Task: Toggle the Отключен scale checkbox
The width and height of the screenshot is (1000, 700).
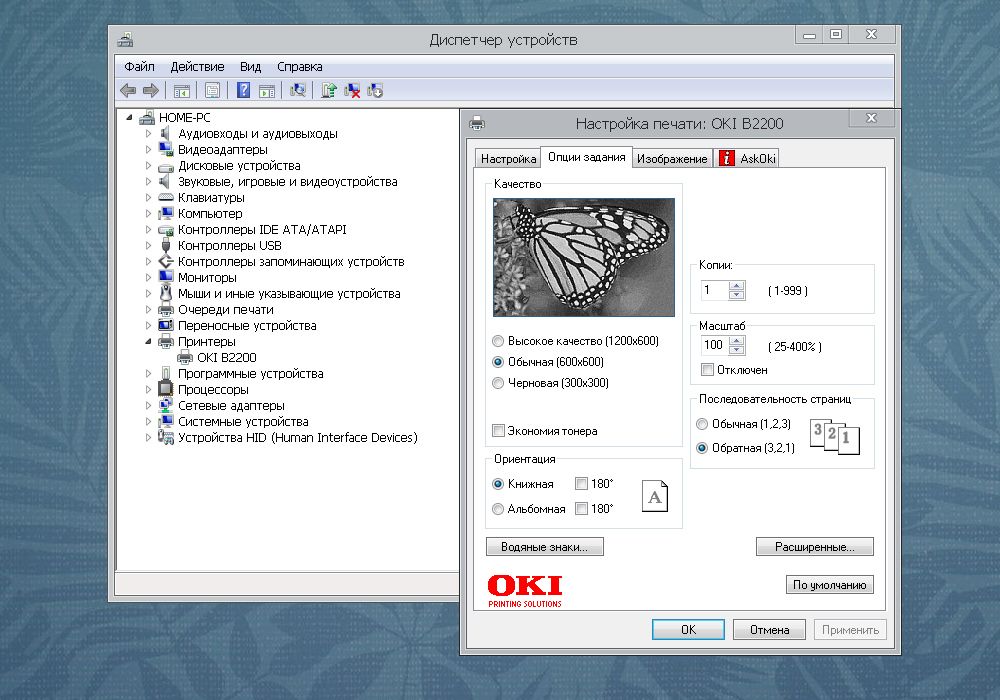Action: point(707,370)
